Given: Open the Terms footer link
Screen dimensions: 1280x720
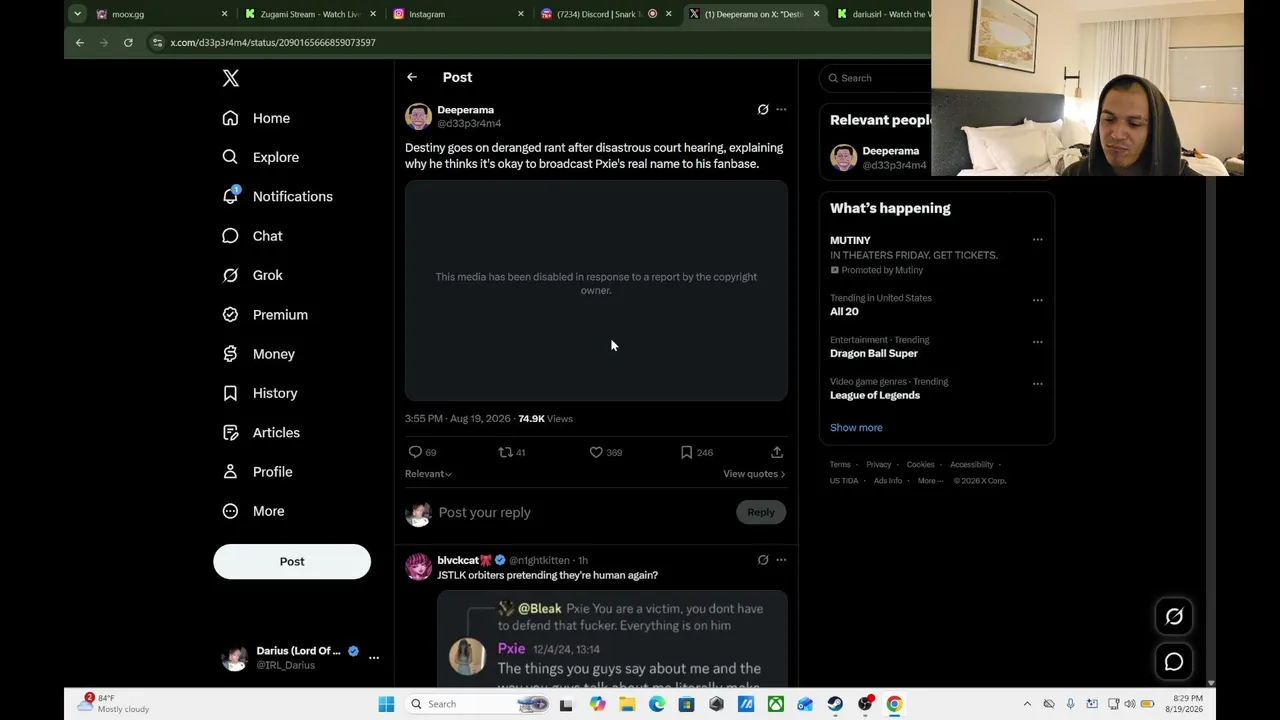Looking at the screenshot, I should click(840, 465).
